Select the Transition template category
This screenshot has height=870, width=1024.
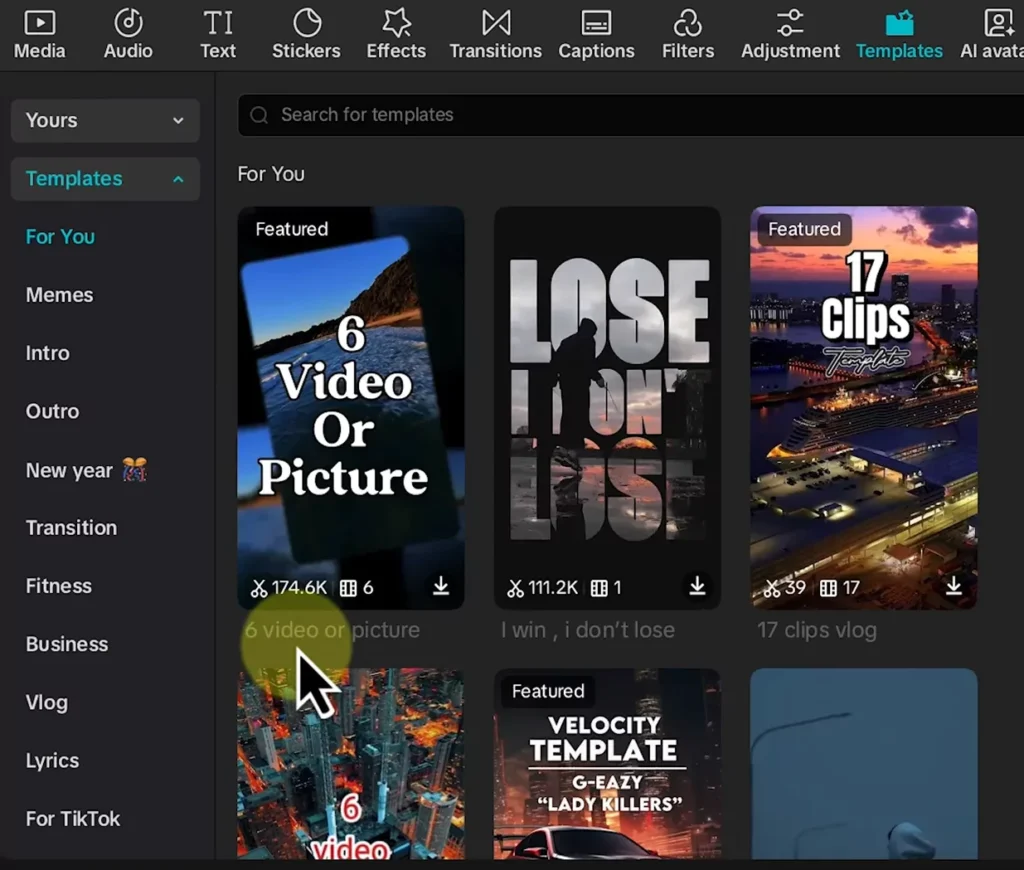[x=71, y=528]
